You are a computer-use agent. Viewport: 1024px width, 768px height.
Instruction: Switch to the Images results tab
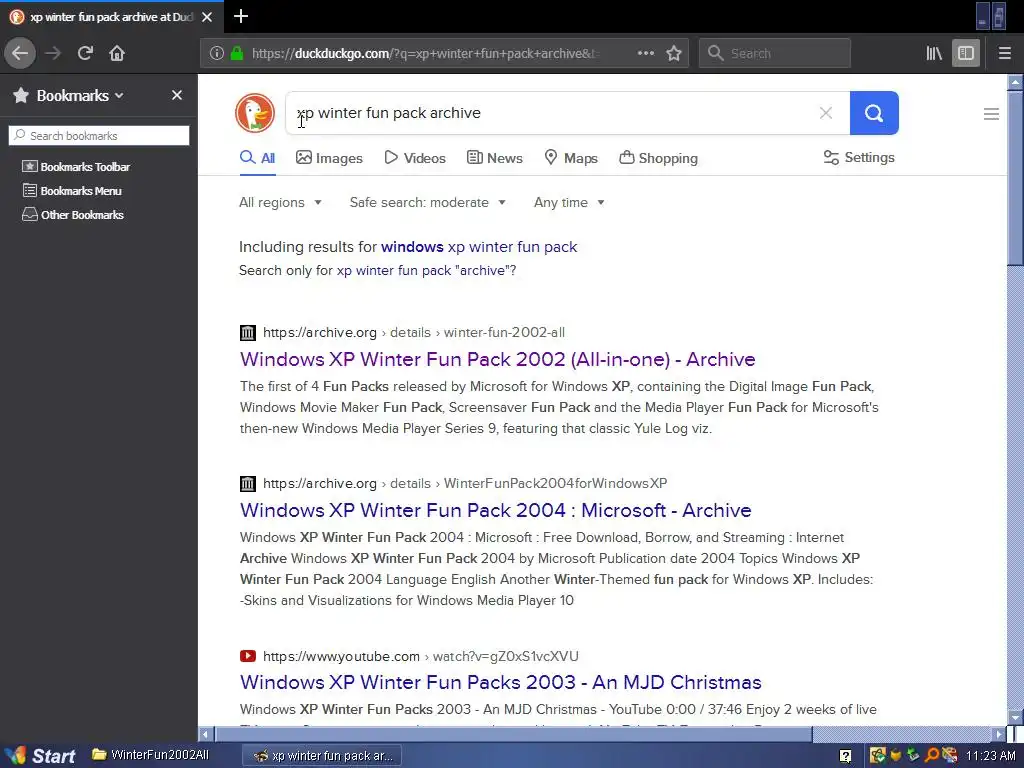(329, 158)
